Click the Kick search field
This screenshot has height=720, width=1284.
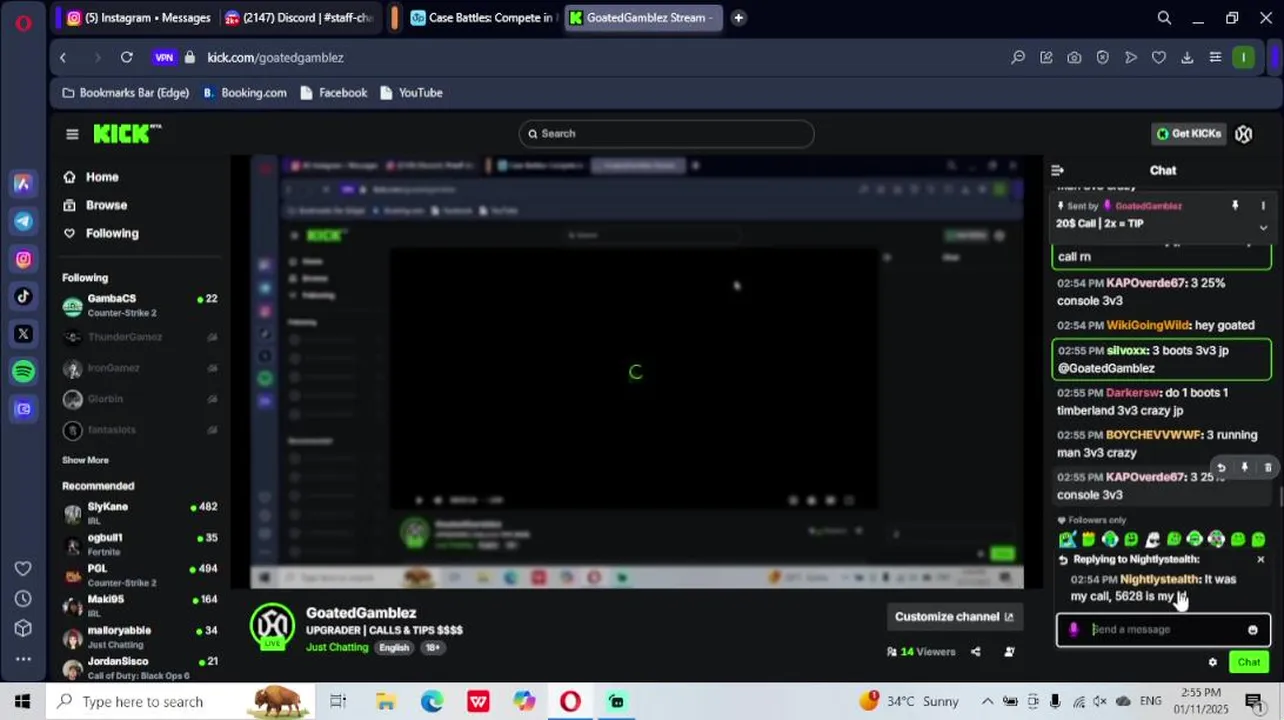[x=666, y=133]
